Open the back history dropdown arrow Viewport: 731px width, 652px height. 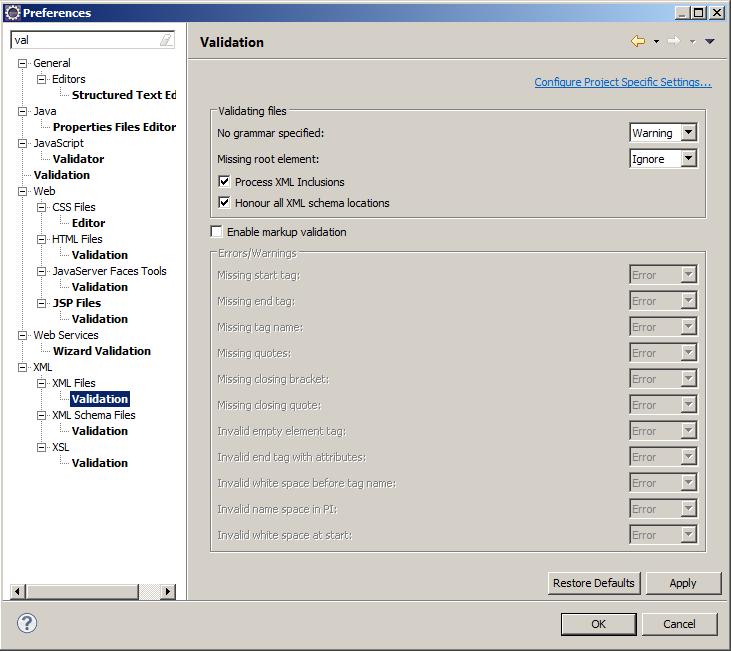coord(656,42)
